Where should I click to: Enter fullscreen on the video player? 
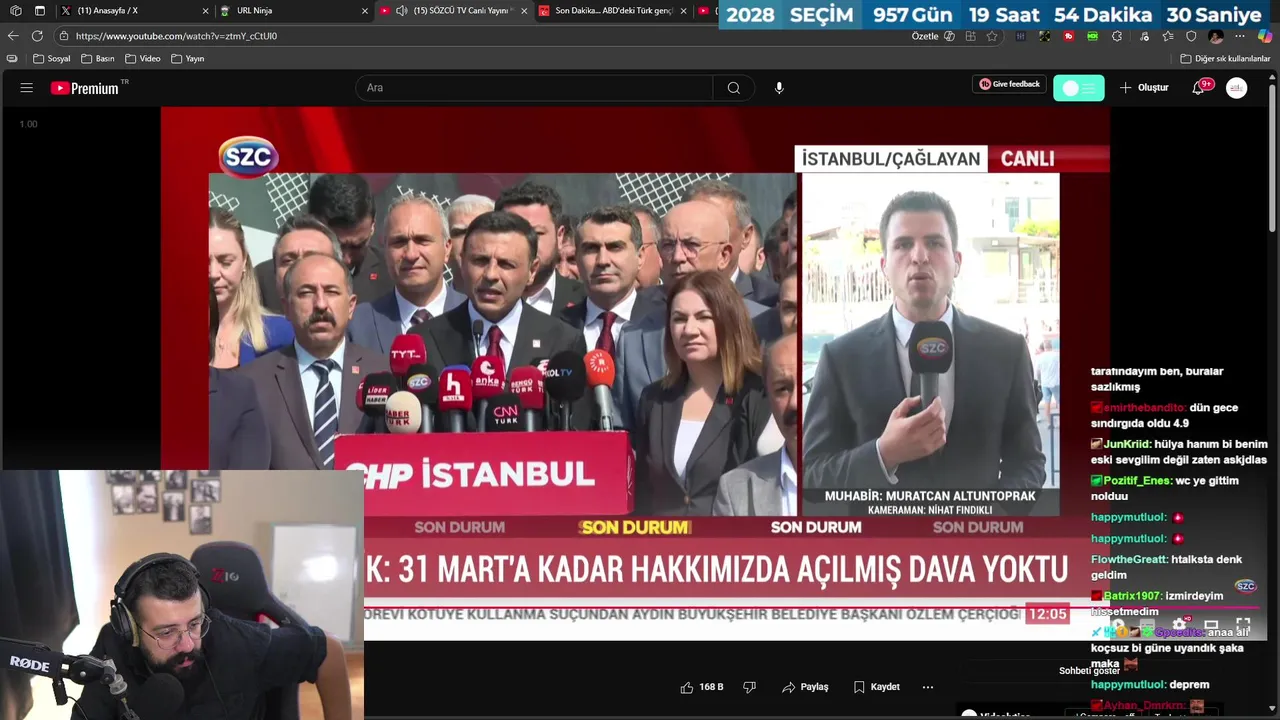pos(1243,625)
